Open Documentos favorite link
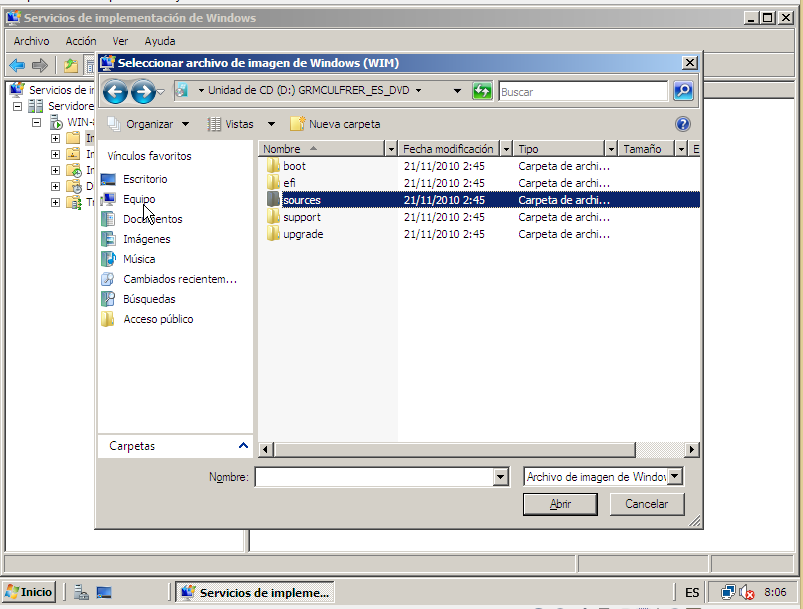Screen dimensions: 803x609 click(x=153, y=219)
